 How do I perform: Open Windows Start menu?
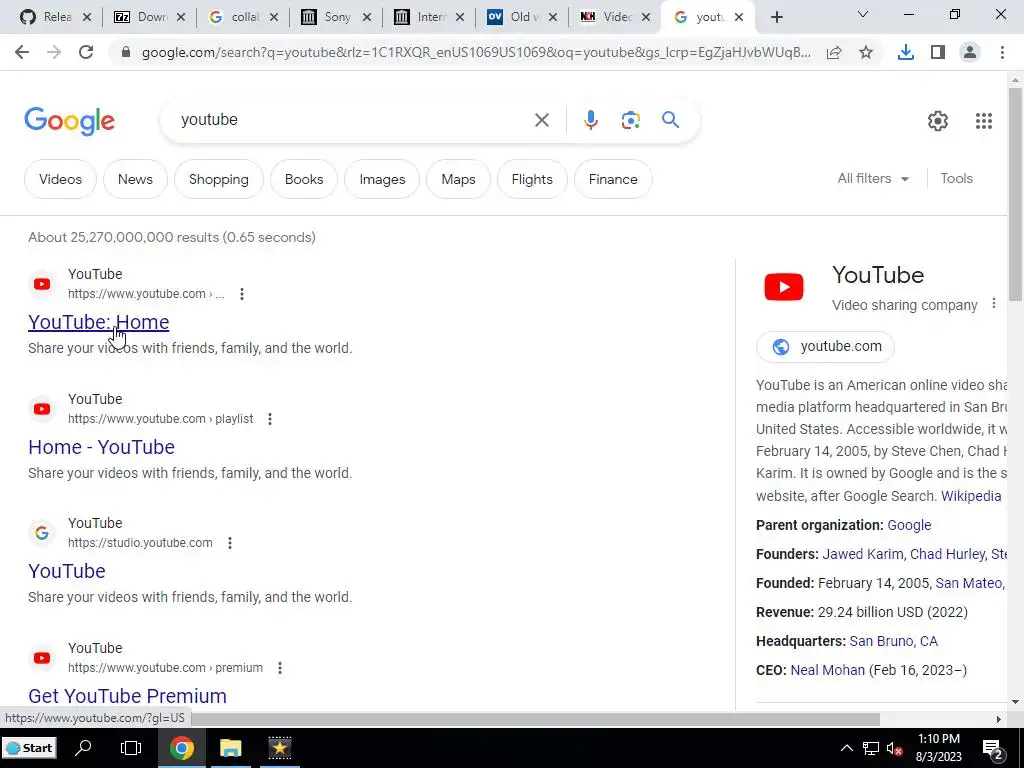coord(29,748)
